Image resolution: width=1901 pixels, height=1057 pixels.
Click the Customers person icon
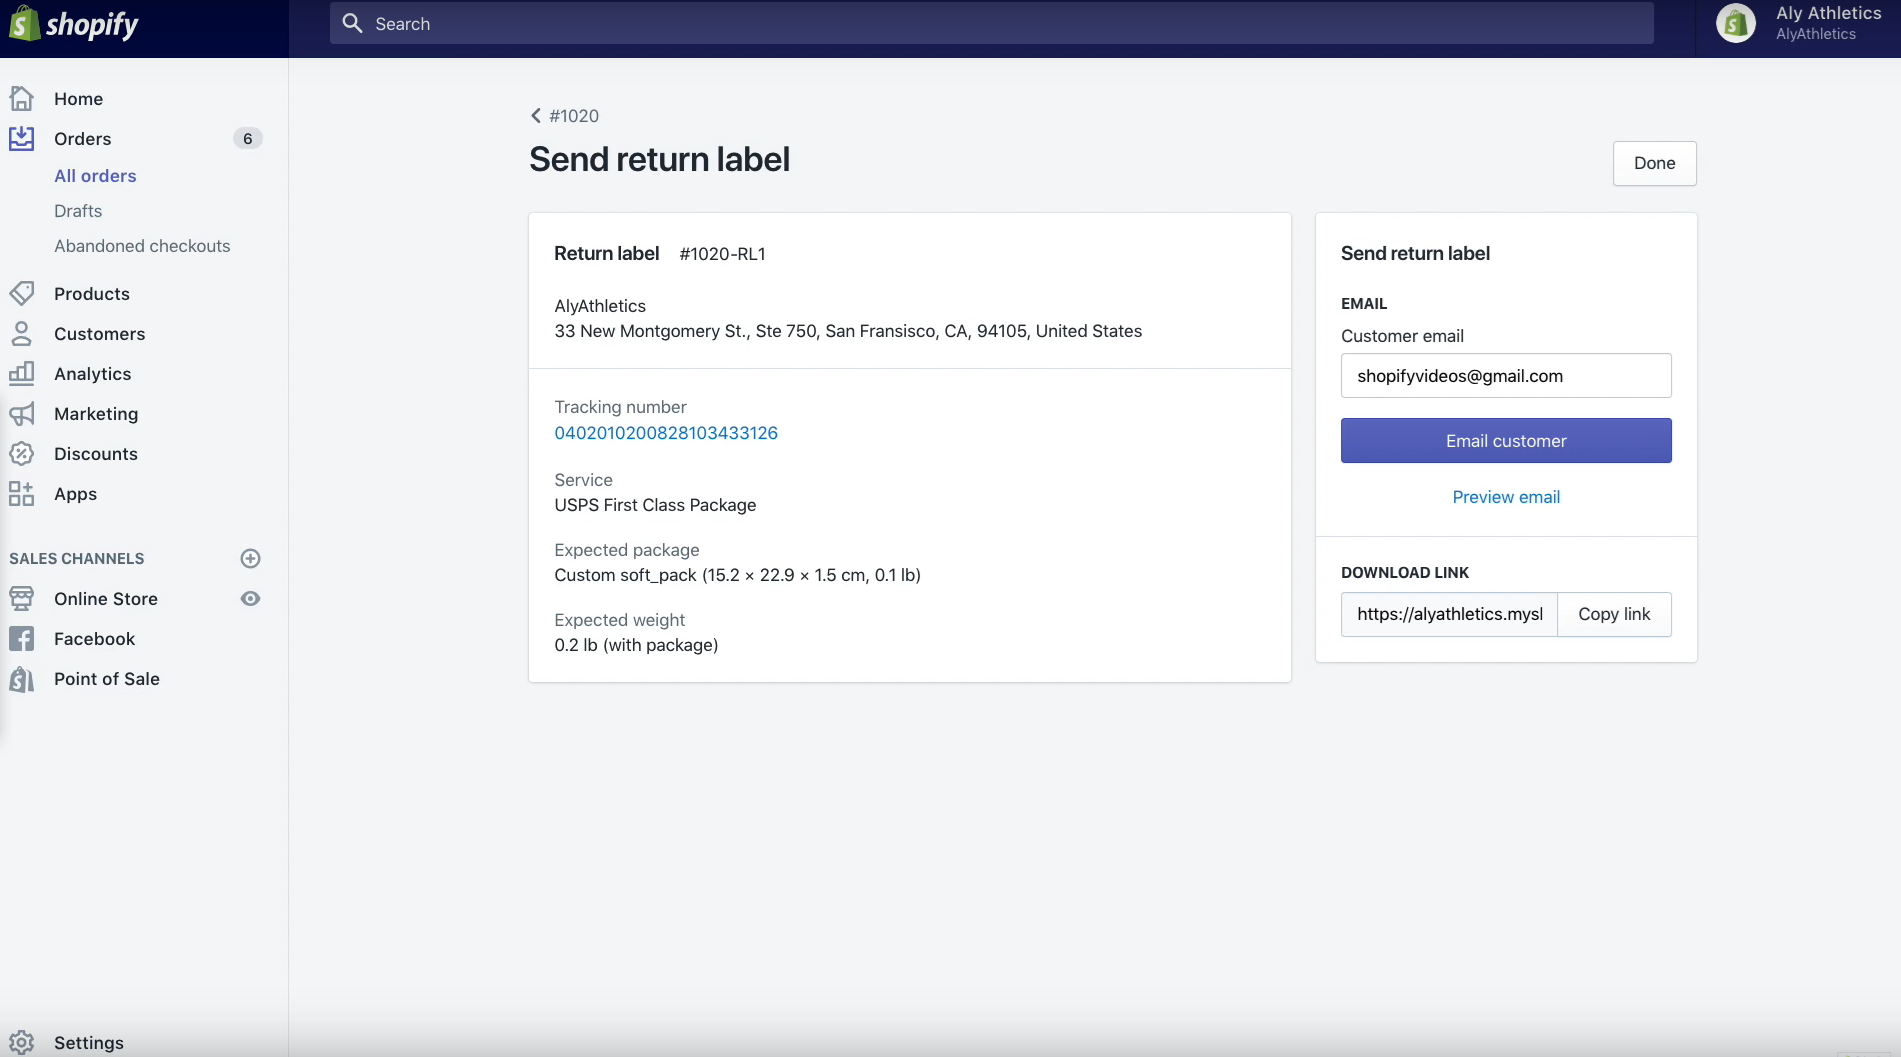[x=22, y=333]
